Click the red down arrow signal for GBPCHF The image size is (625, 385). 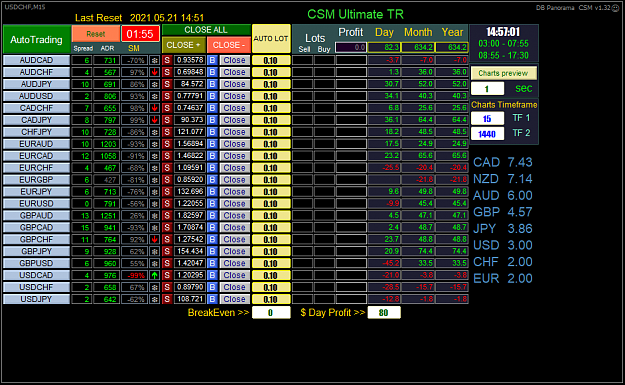(x=155, y=240)
